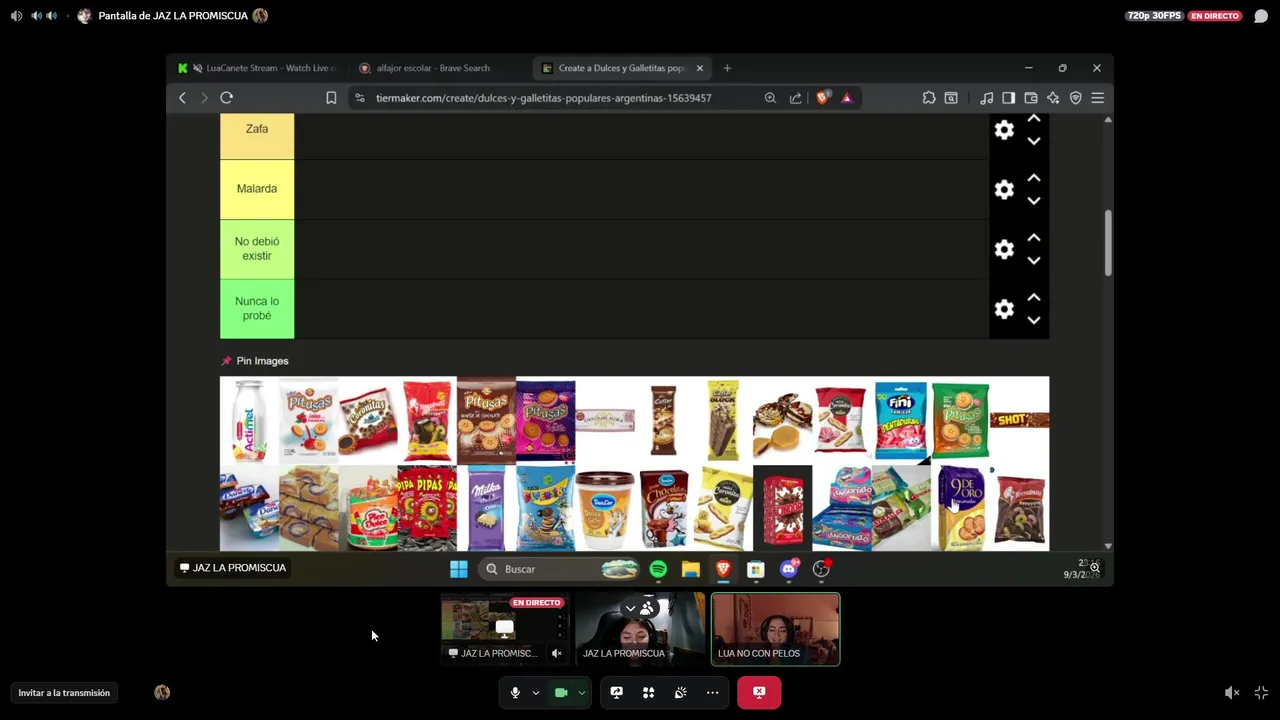
Task: Share the page via address bar icon
Action: click(795, 98)
